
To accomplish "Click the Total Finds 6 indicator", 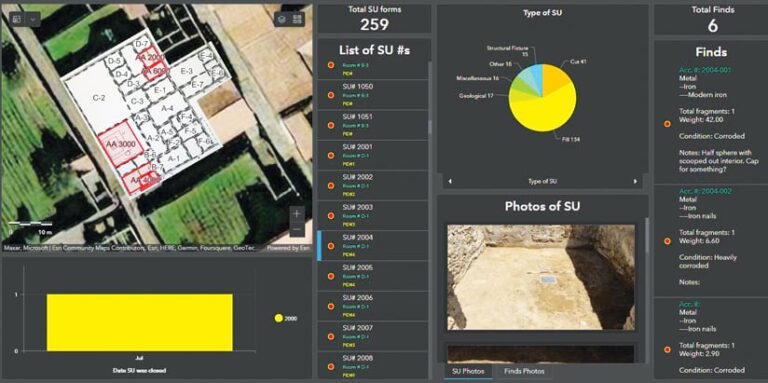I will 713,19.
